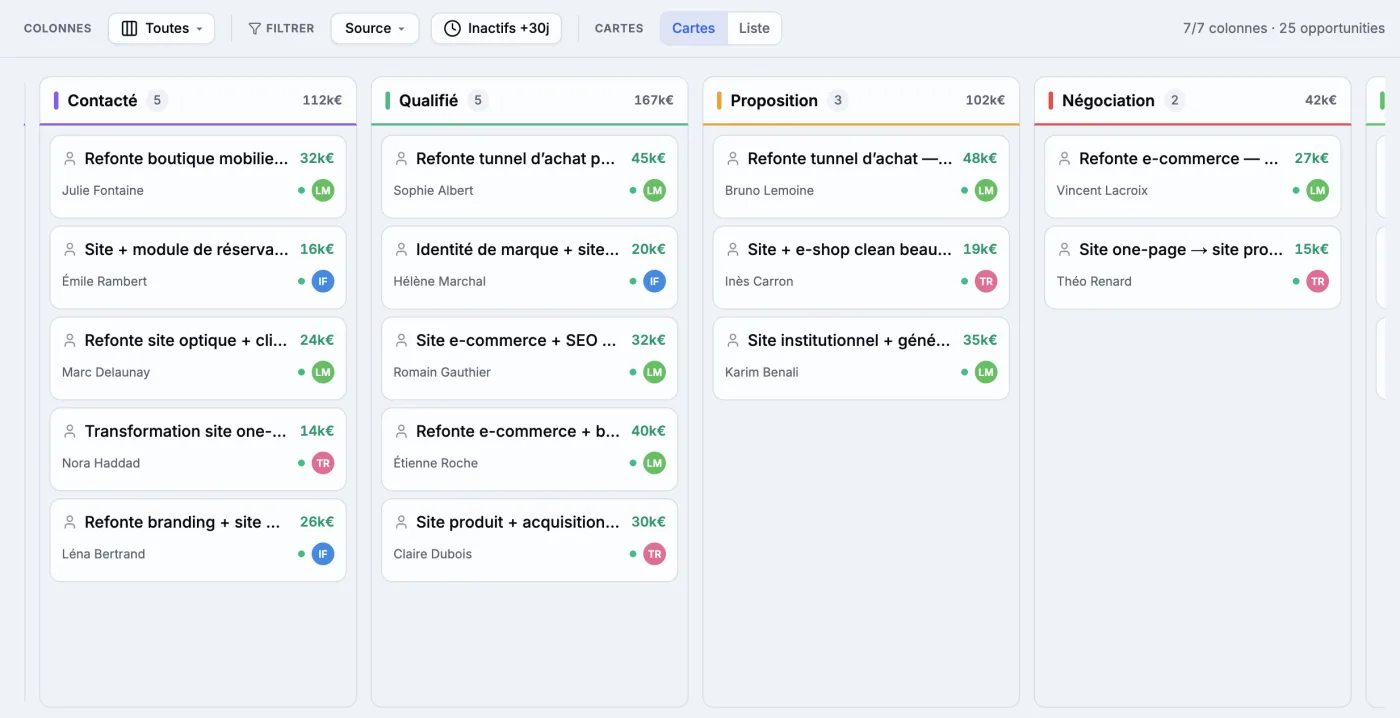Click TR avatar on Inès Carron card
Viewport: 1400px width, 718px height.
[986, 281]
